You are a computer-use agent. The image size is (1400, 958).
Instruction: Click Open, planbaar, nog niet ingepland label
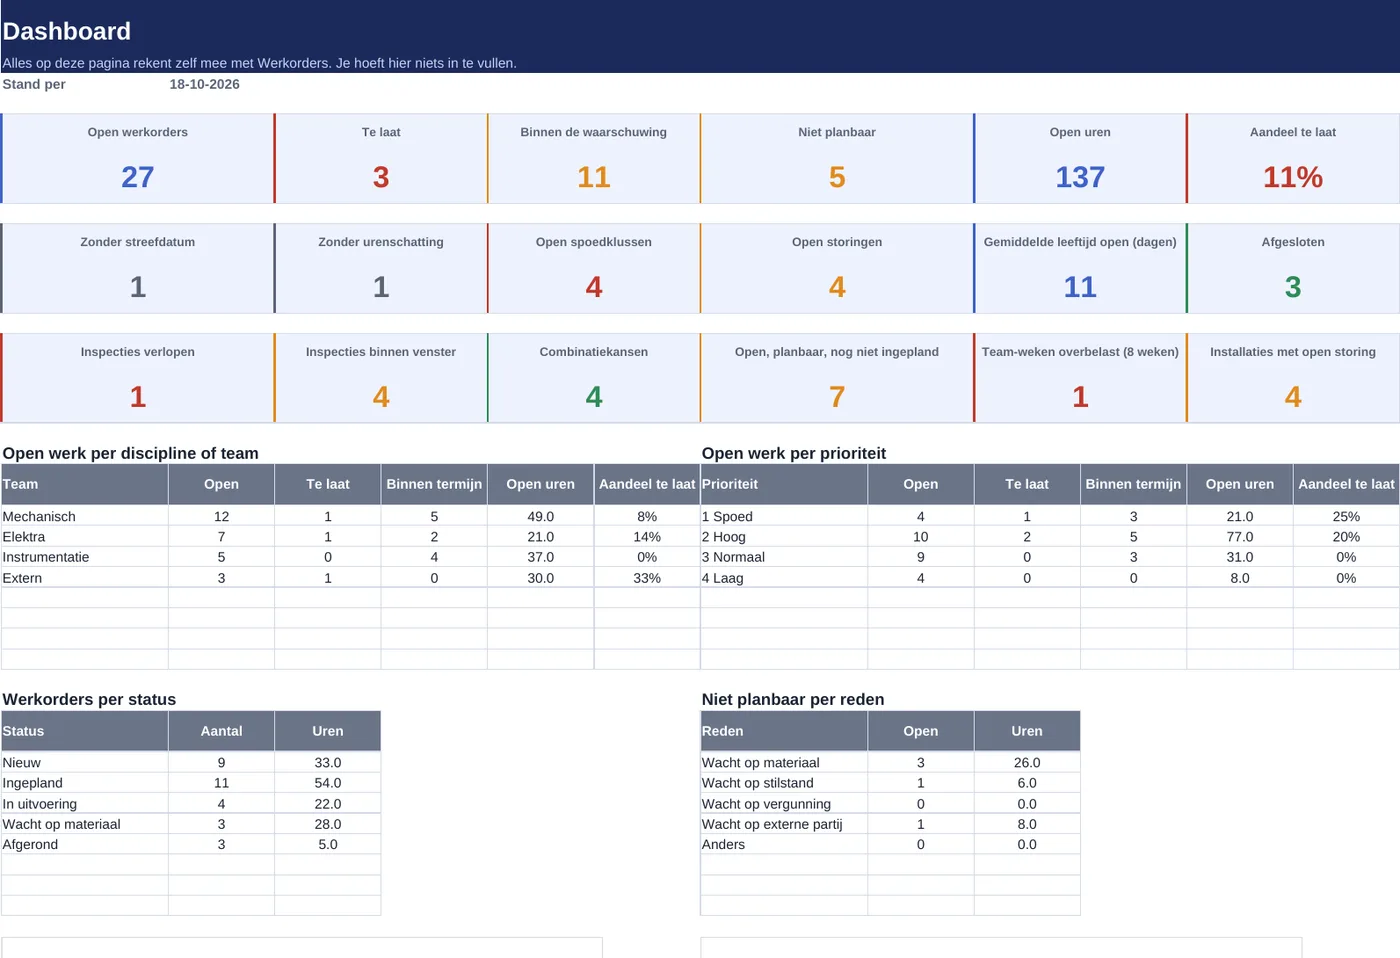pos(837,352)
